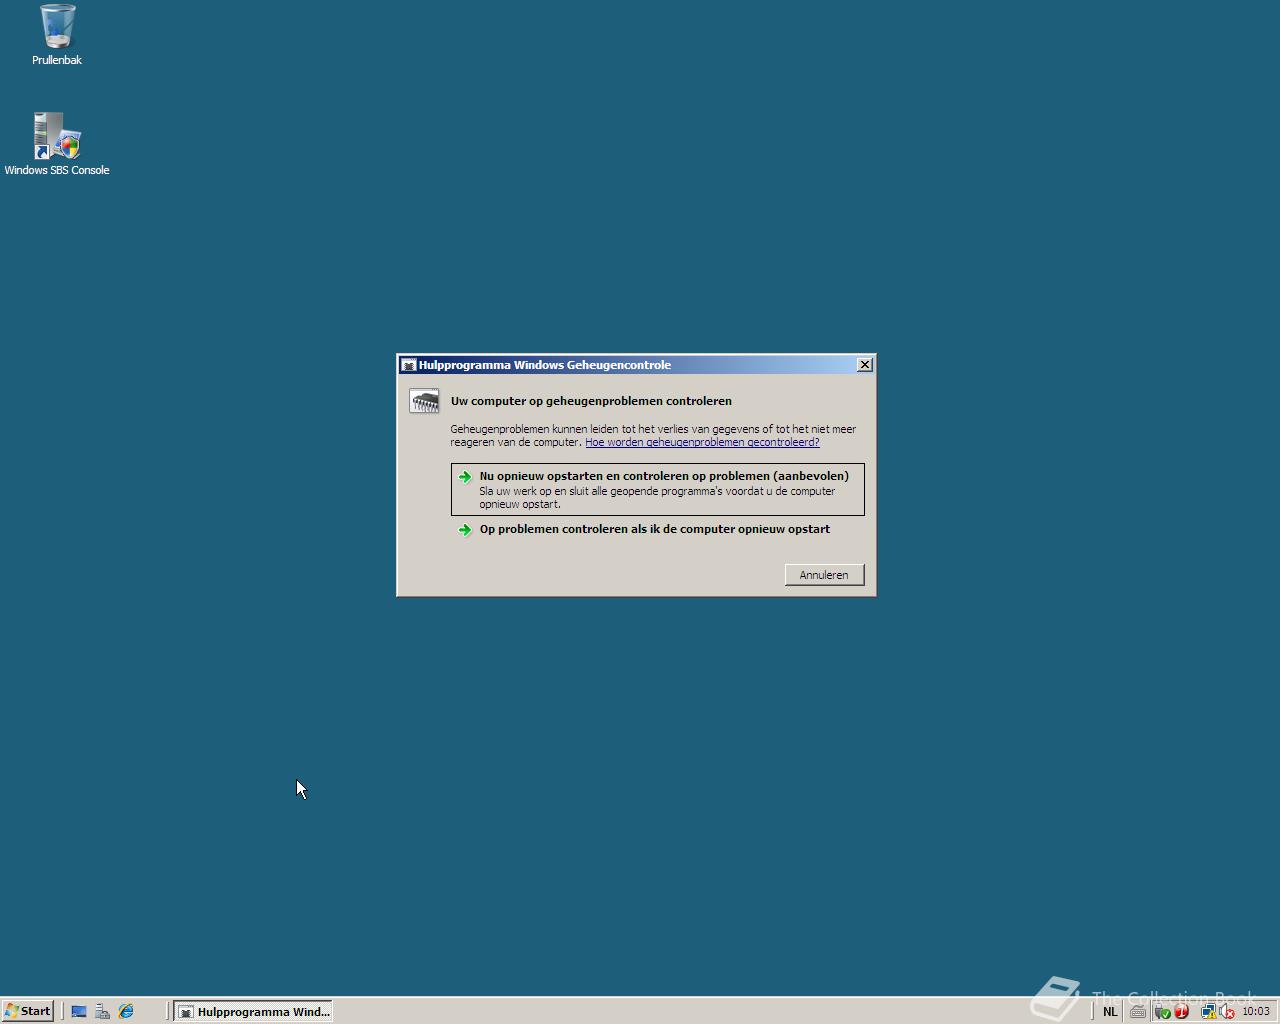This screenshot has height=1024, width=1280.
Task: Click the clock showing 10:03
Action: click(1256, 1011)
